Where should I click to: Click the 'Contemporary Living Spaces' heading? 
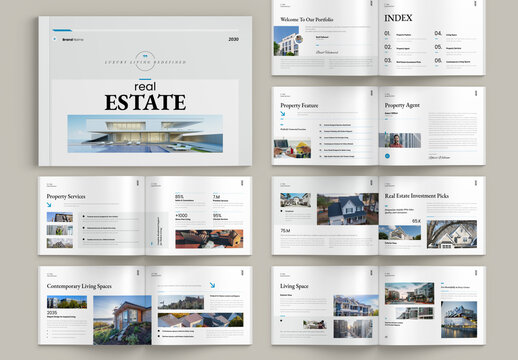pos(79,286)
